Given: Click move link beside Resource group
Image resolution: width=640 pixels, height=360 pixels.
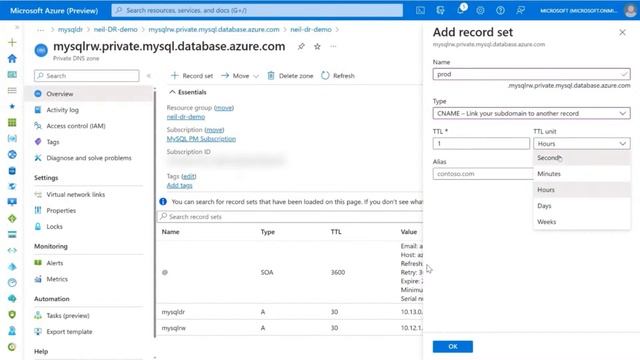Looking at the screenshot, I should 224,108.
